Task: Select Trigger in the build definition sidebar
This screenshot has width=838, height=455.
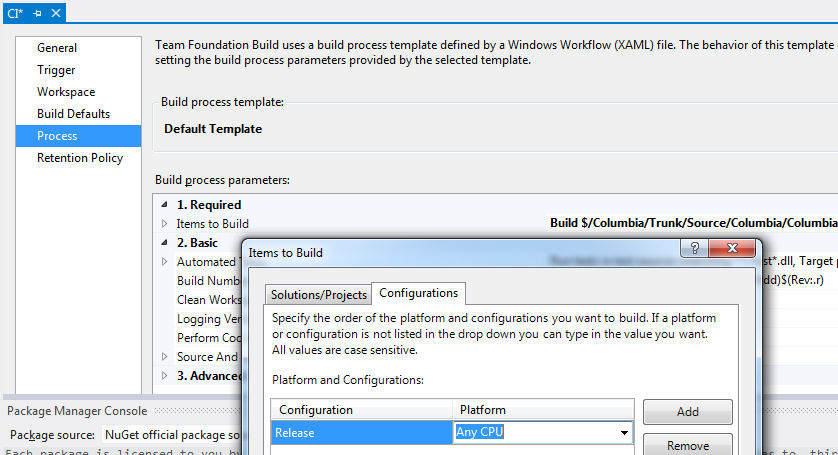Action: [56, 70]
